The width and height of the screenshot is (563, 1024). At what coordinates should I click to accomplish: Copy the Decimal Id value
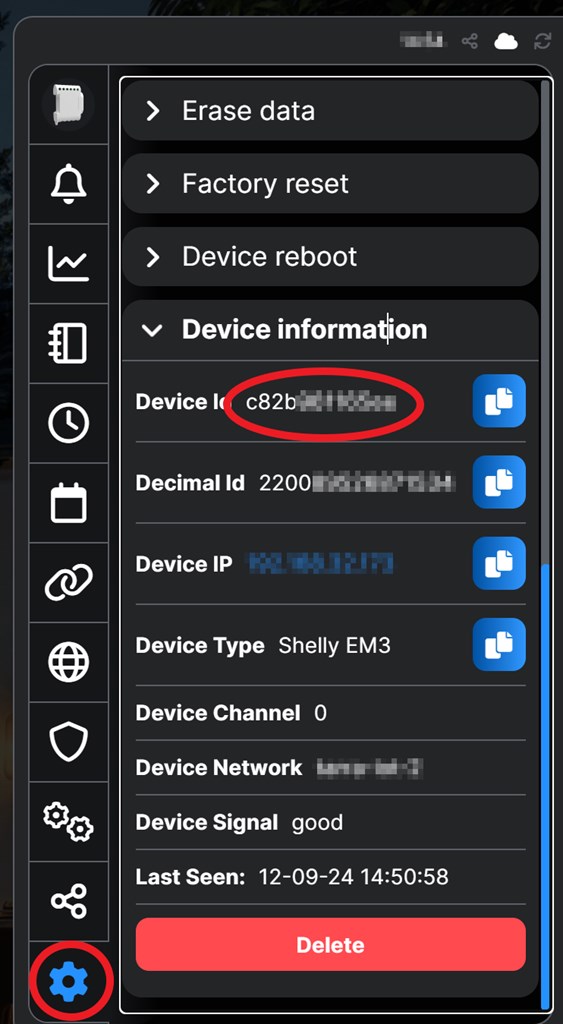(499, 483)
